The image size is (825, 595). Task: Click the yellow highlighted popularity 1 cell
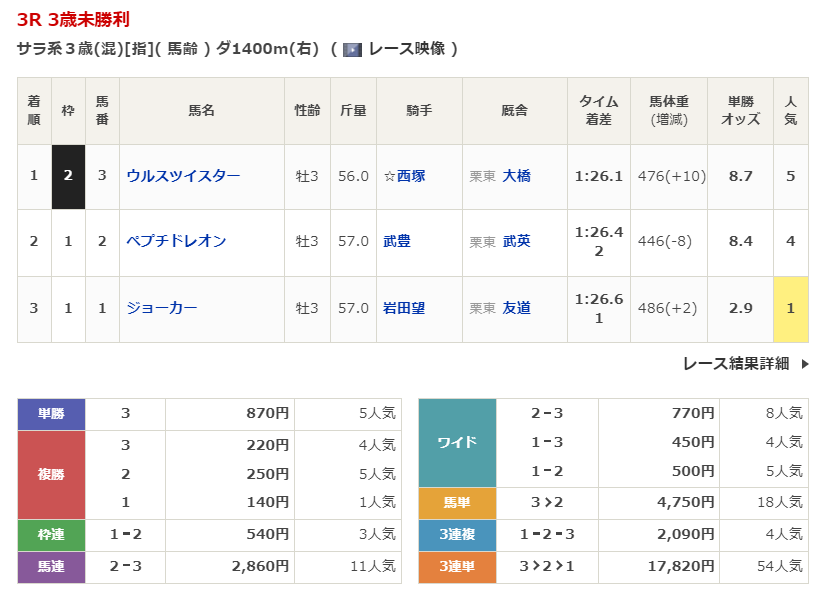[x=790, y=308]
